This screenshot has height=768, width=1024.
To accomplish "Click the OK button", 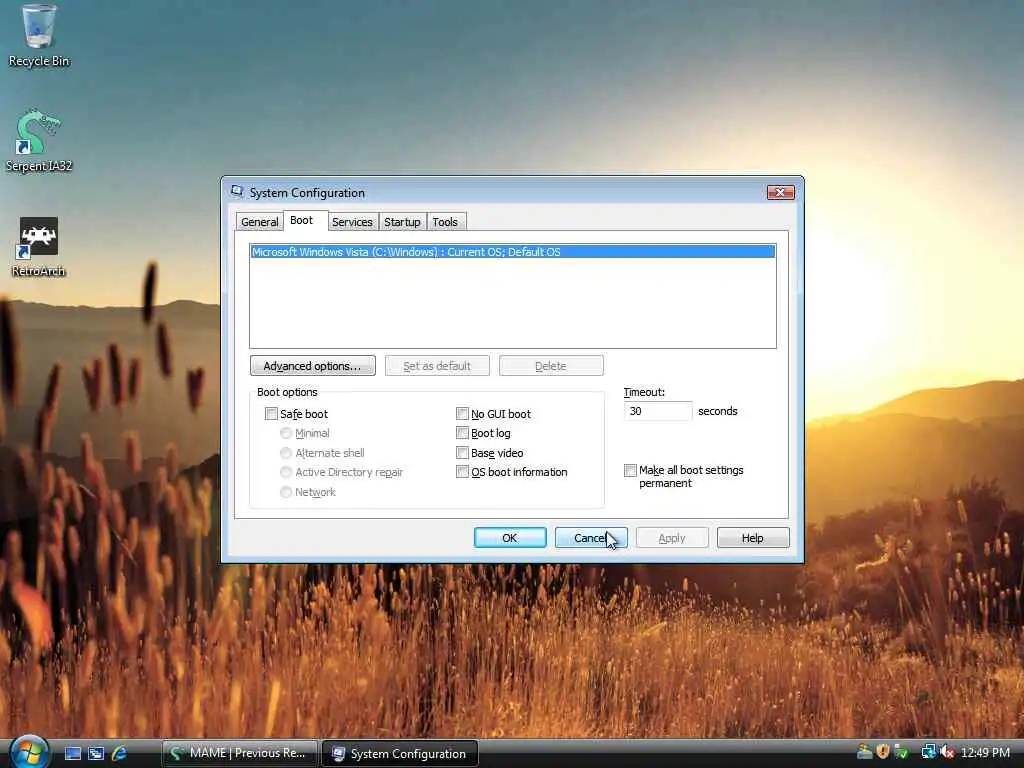I will pyautogui.click(x=510, y=537).
